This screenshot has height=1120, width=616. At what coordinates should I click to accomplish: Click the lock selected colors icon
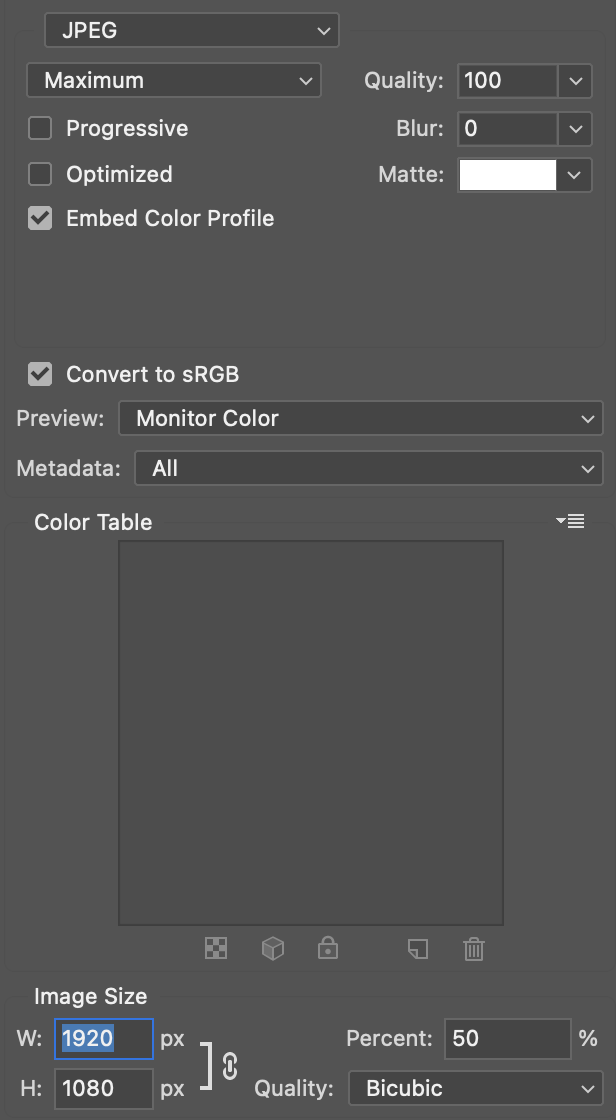point(328,948)
